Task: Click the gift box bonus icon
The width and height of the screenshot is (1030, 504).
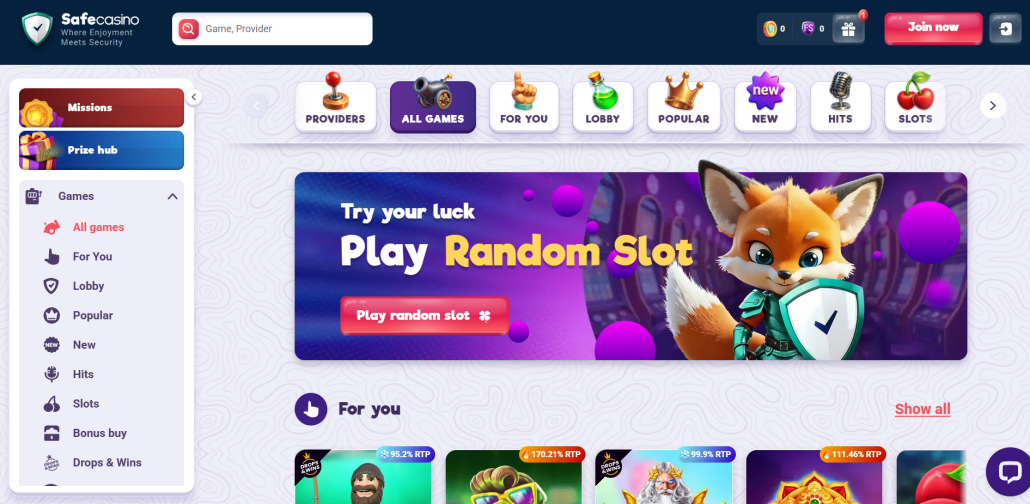Action: point(848,29)
